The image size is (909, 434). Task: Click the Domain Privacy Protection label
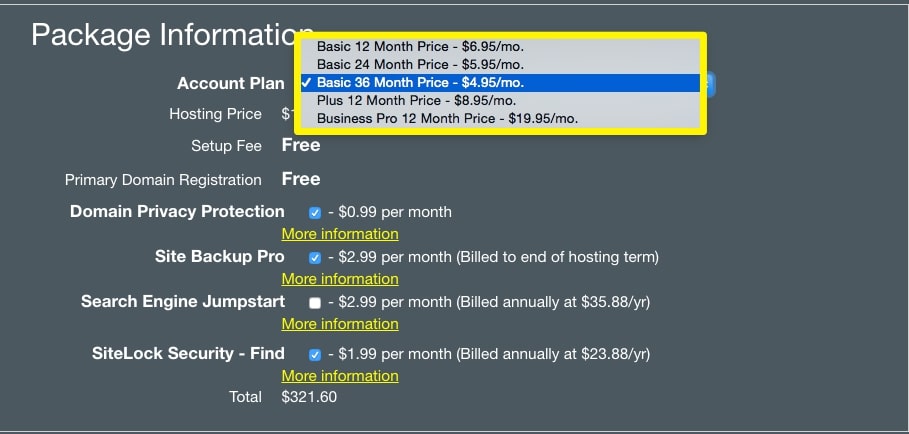pos(177,212)
